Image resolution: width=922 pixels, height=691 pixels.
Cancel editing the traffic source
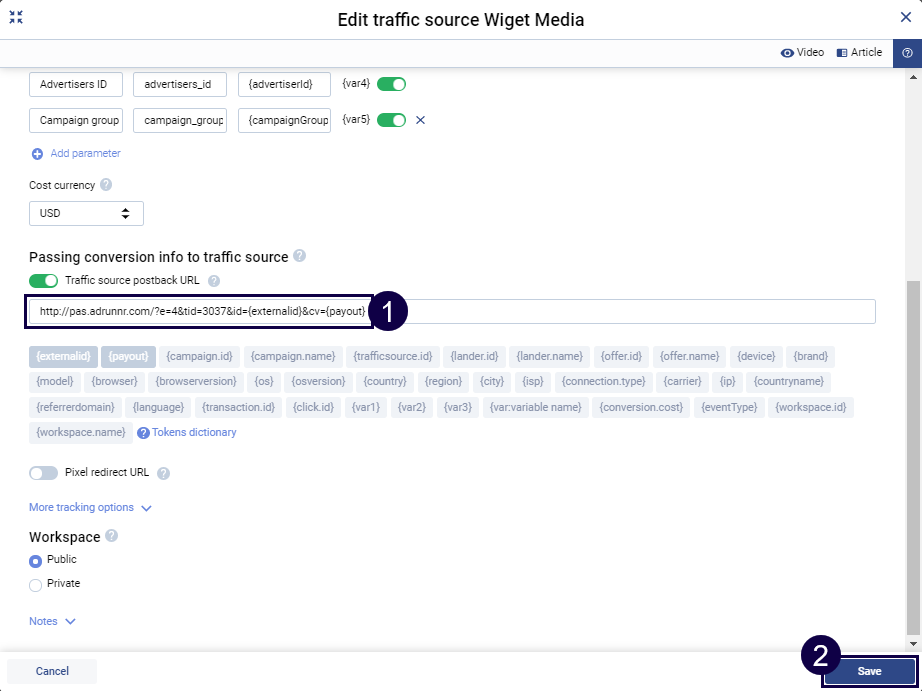(51, 671)
